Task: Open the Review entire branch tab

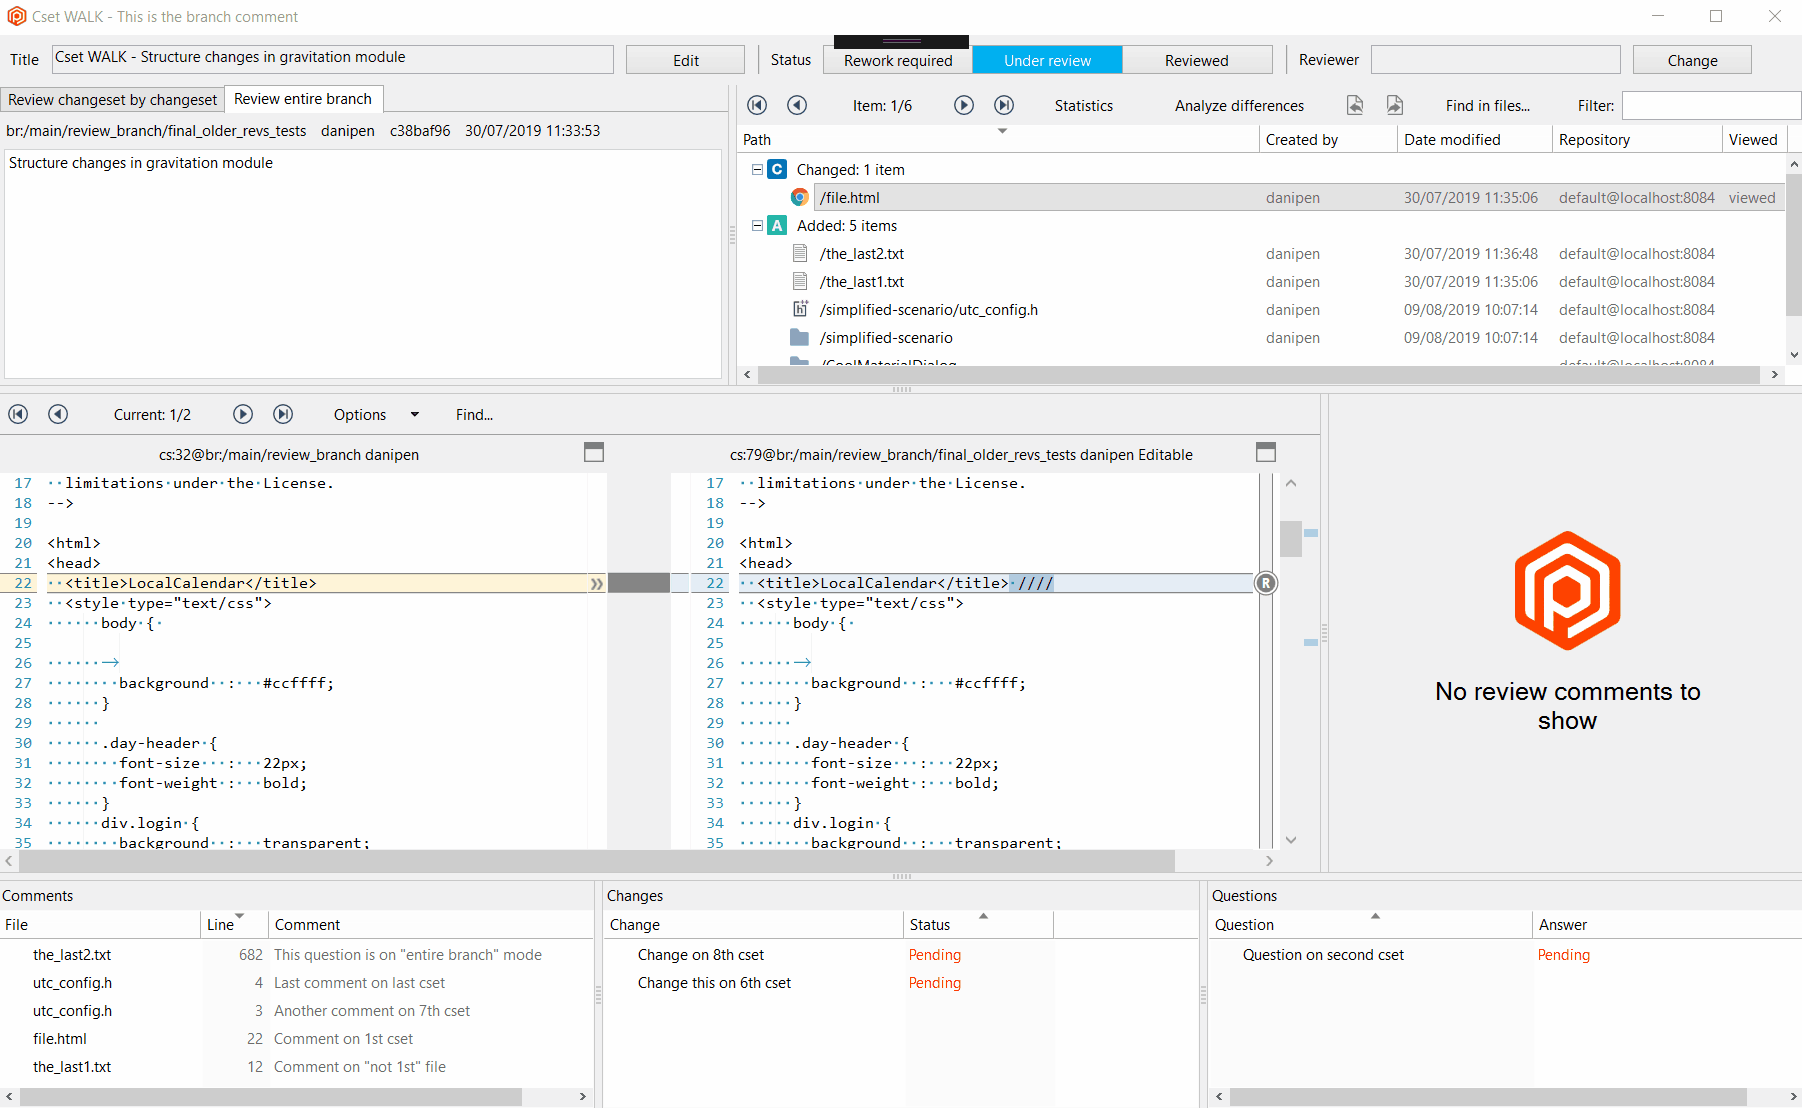Action: pyautogui.click(x=303, y=99)
